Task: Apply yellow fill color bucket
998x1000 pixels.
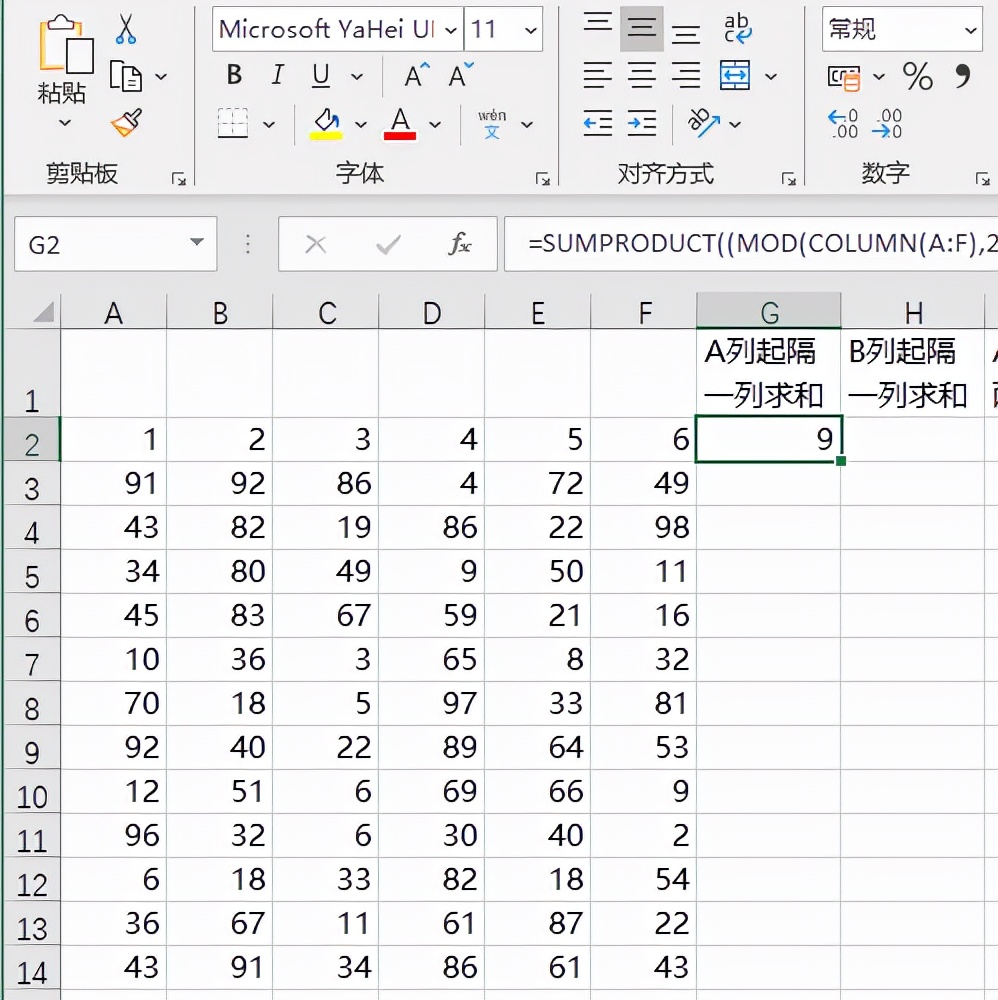Action: click(326, 124)
